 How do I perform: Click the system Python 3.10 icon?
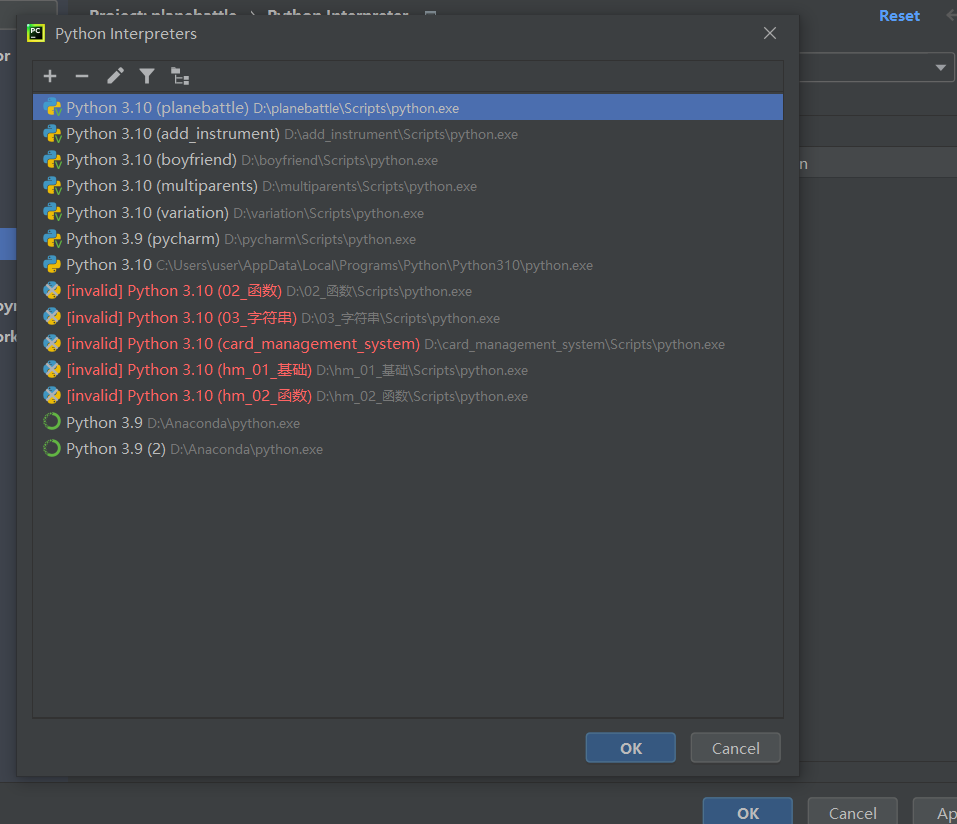pyautogui.click(x=52, y=265)
